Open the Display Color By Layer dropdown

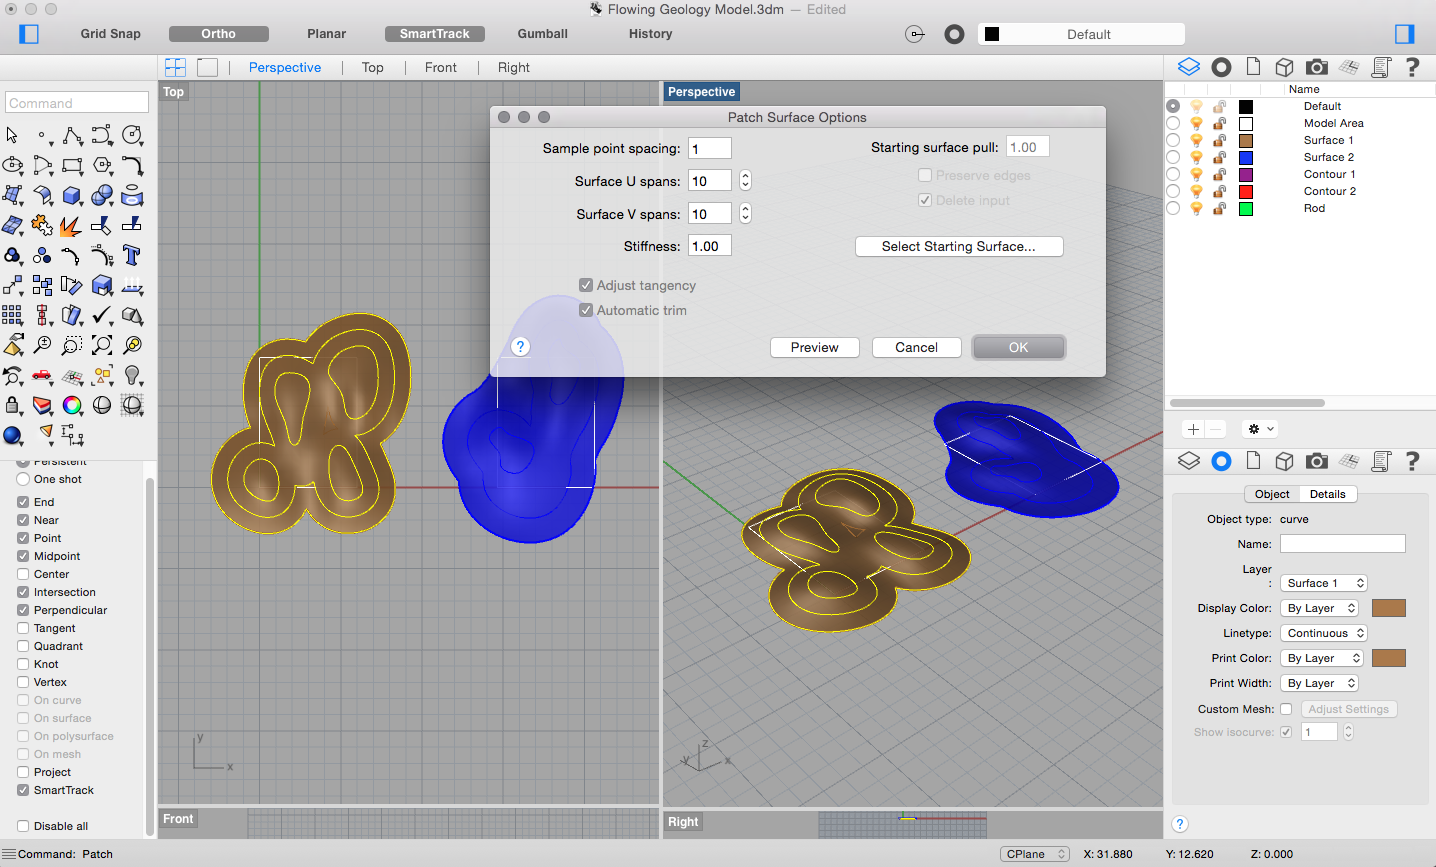[x=1319, y=608]
